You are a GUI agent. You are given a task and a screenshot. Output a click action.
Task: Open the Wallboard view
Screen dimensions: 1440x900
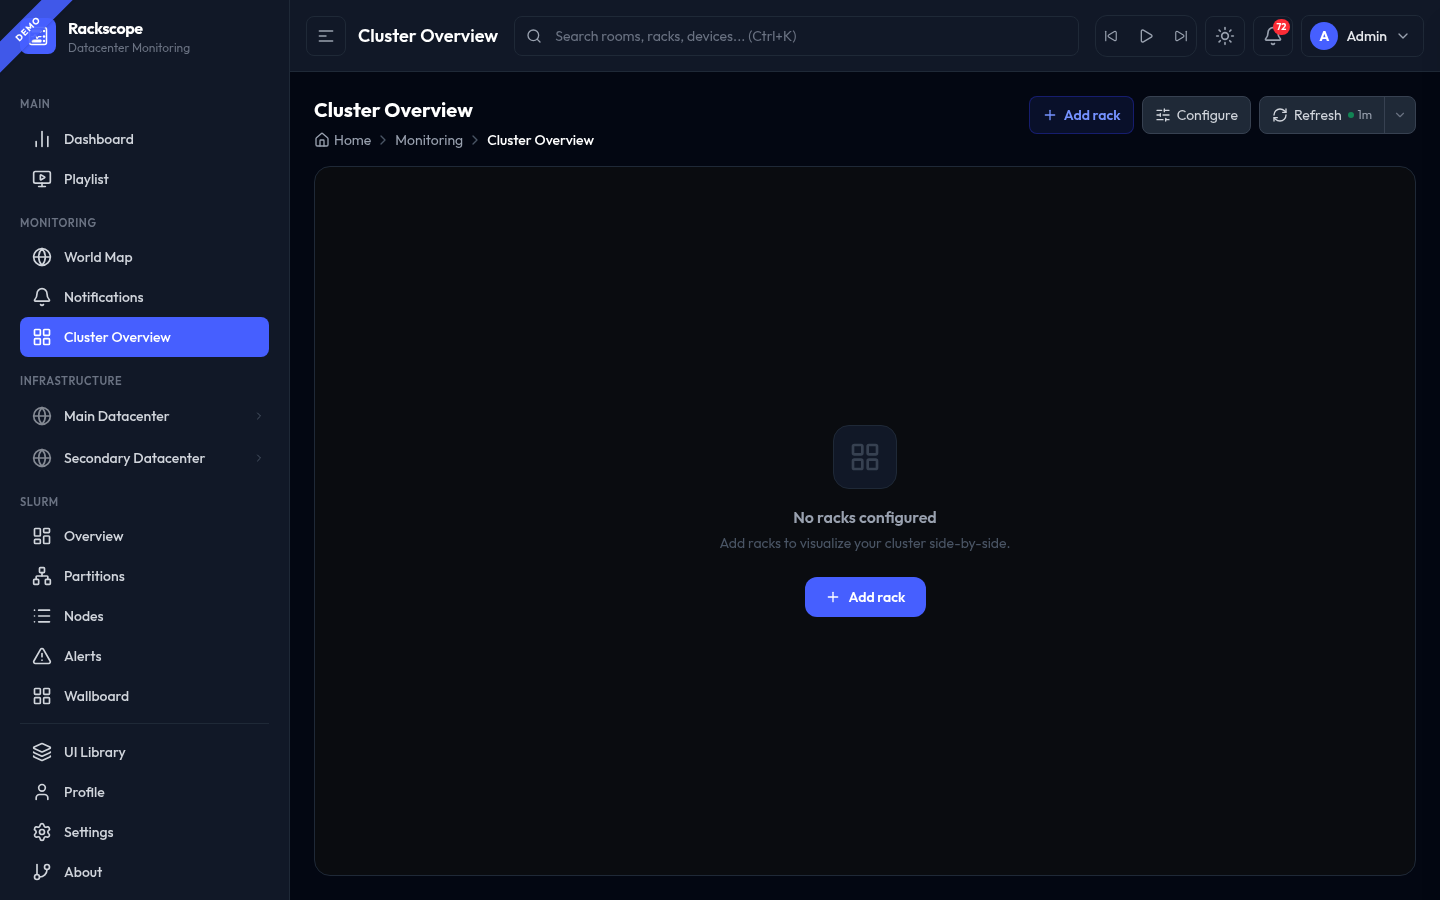tap(96, 696)
